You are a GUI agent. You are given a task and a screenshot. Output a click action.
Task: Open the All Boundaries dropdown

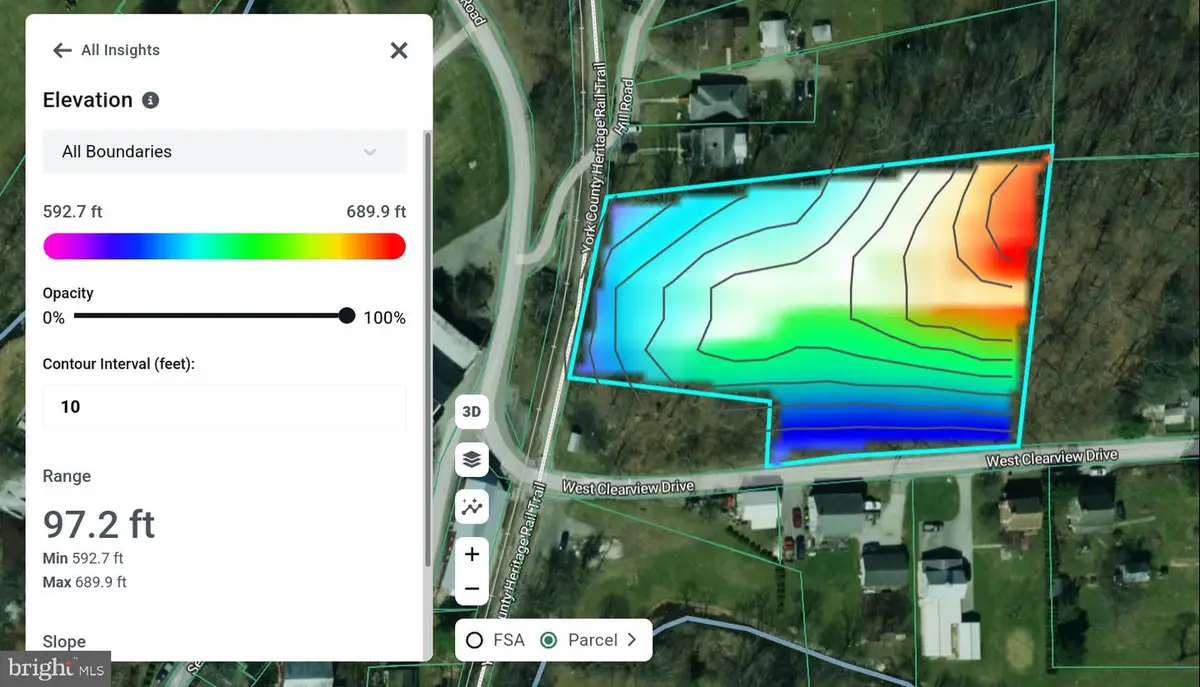pos(224,152)
